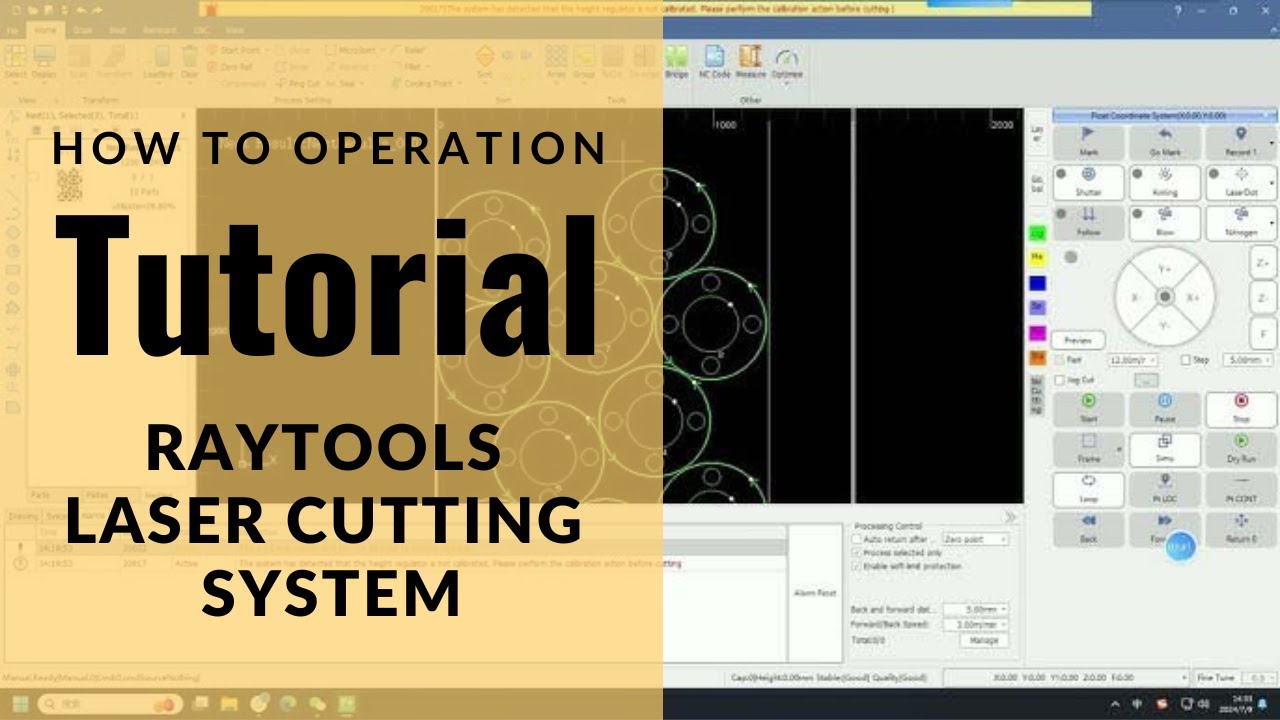1280x720 pixels.
Task: Click the Float Coordinate System header
Action: tap(1165, 116)
